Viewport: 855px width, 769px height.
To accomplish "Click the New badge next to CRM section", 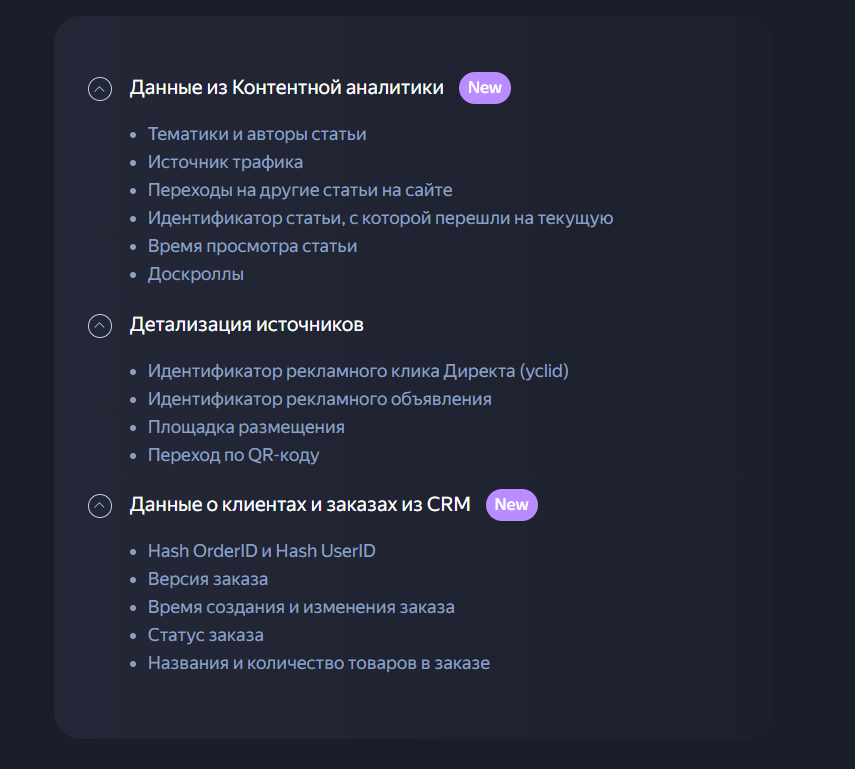I will (x=511, y=505).
